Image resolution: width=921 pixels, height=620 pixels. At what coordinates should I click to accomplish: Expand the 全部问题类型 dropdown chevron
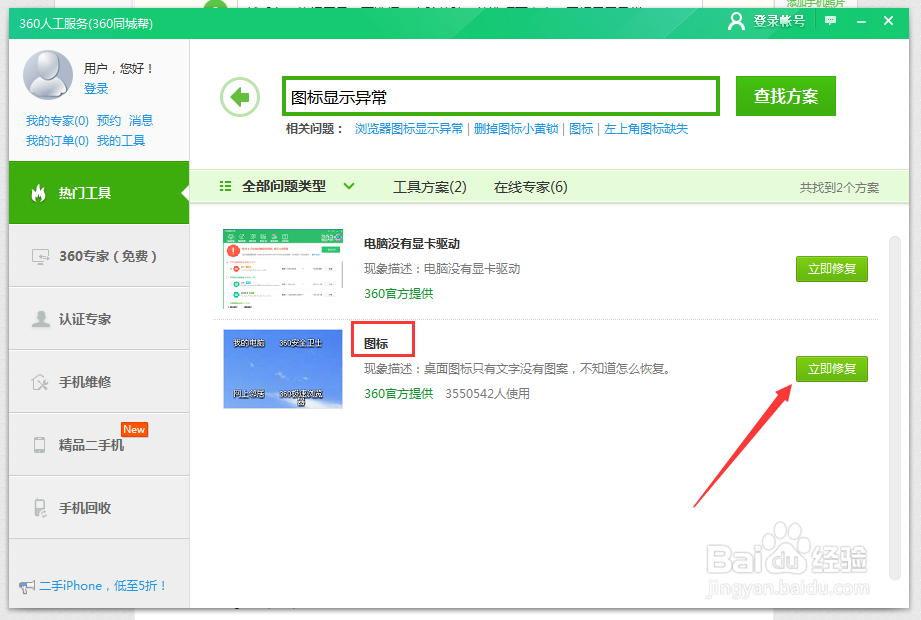[349, 186]
